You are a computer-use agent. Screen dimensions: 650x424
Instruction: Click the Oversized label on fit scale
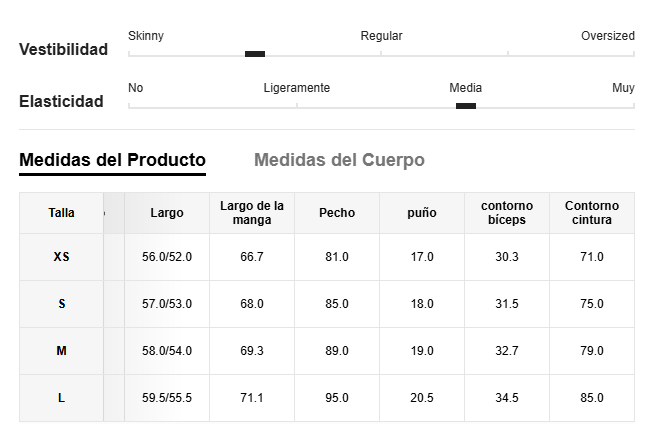pos(608,36)
